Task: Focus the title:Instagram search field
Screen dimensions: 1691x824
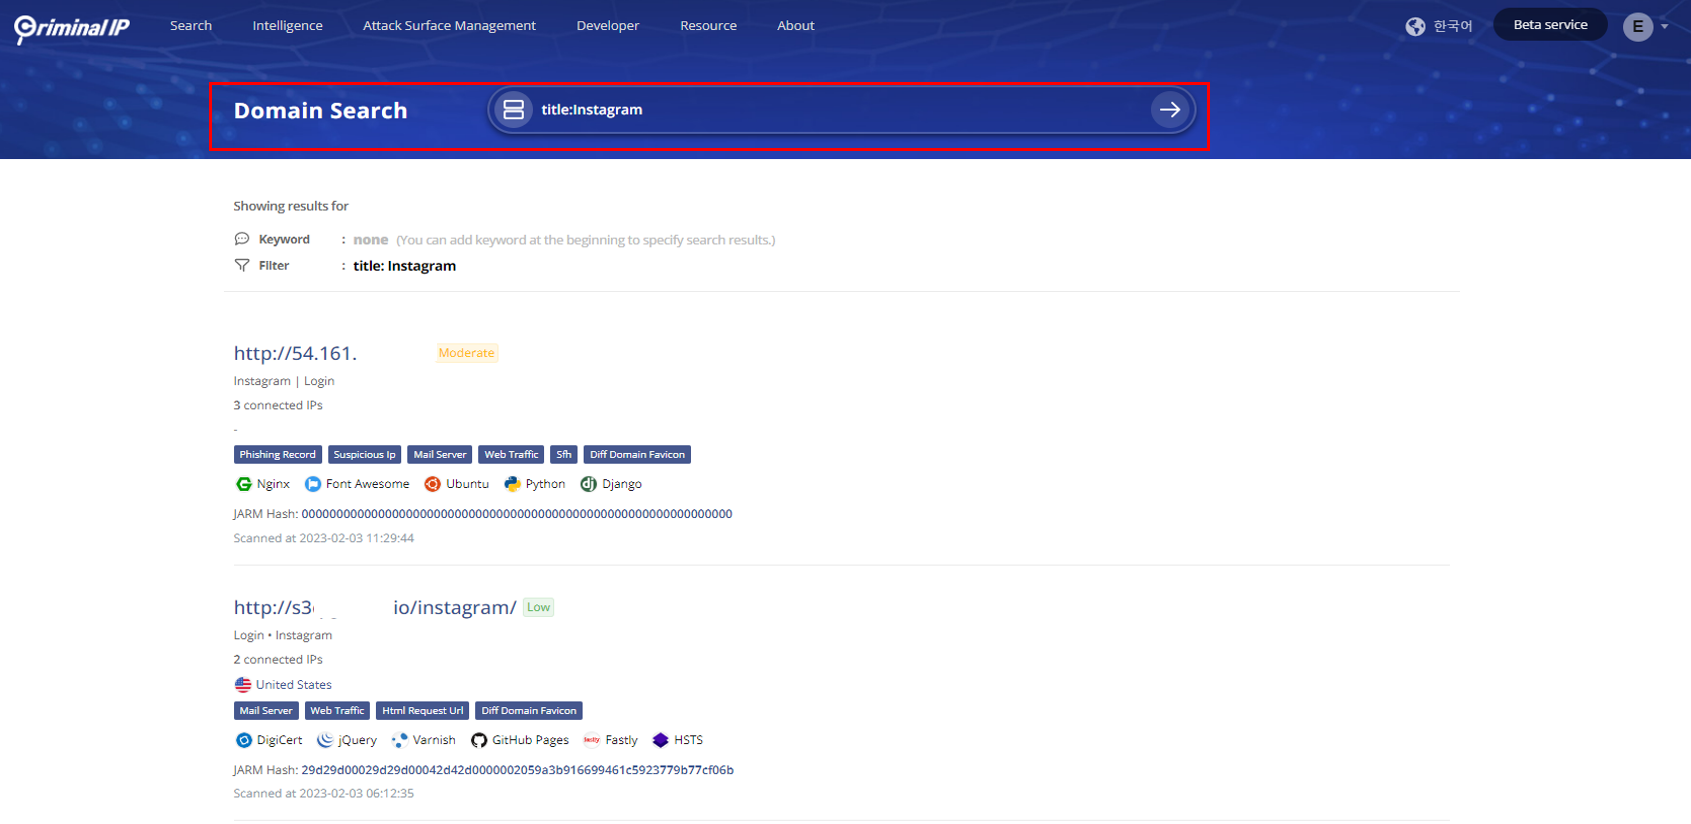Action: click(x=840, y=110)
